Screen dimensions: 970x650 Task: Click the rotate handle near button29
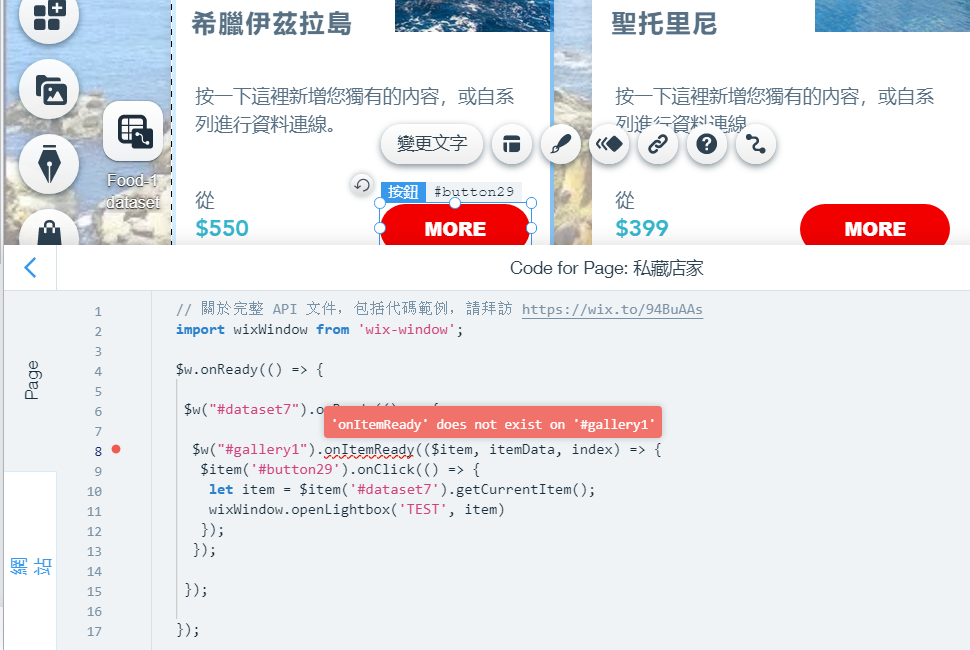[x=362, y=185]
